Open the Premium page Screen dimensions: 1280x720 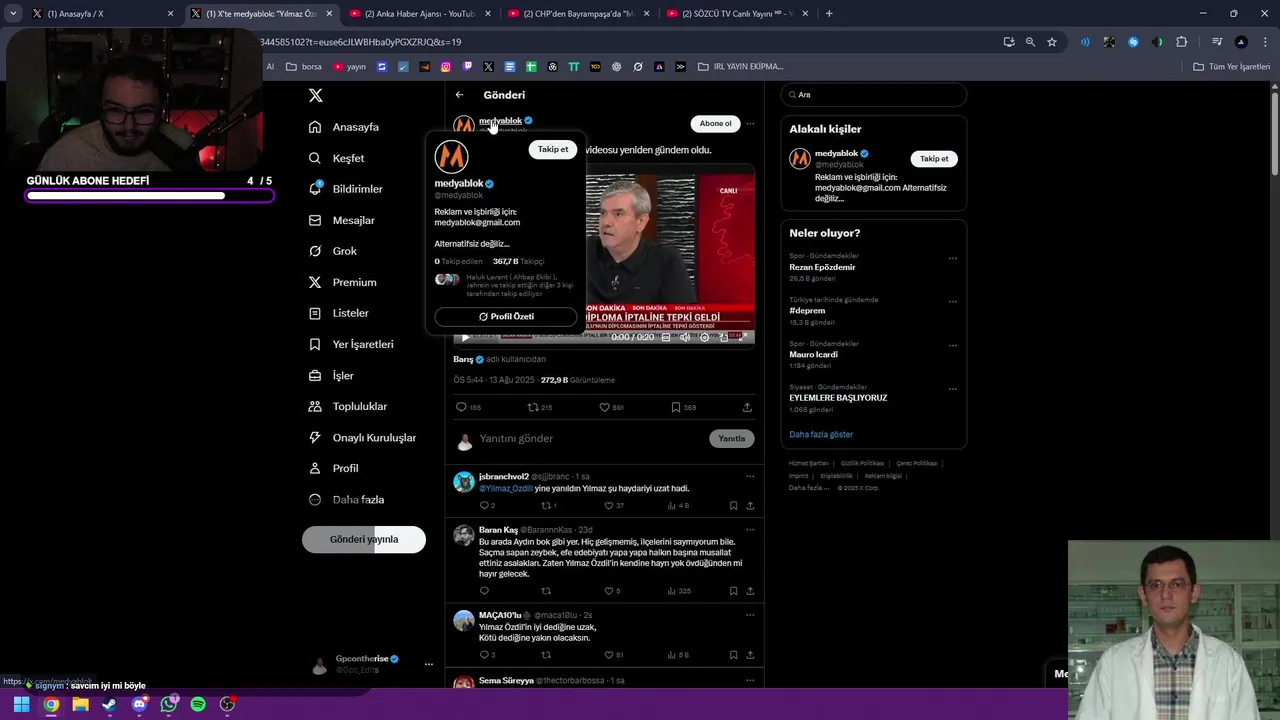tap(342, 282)
